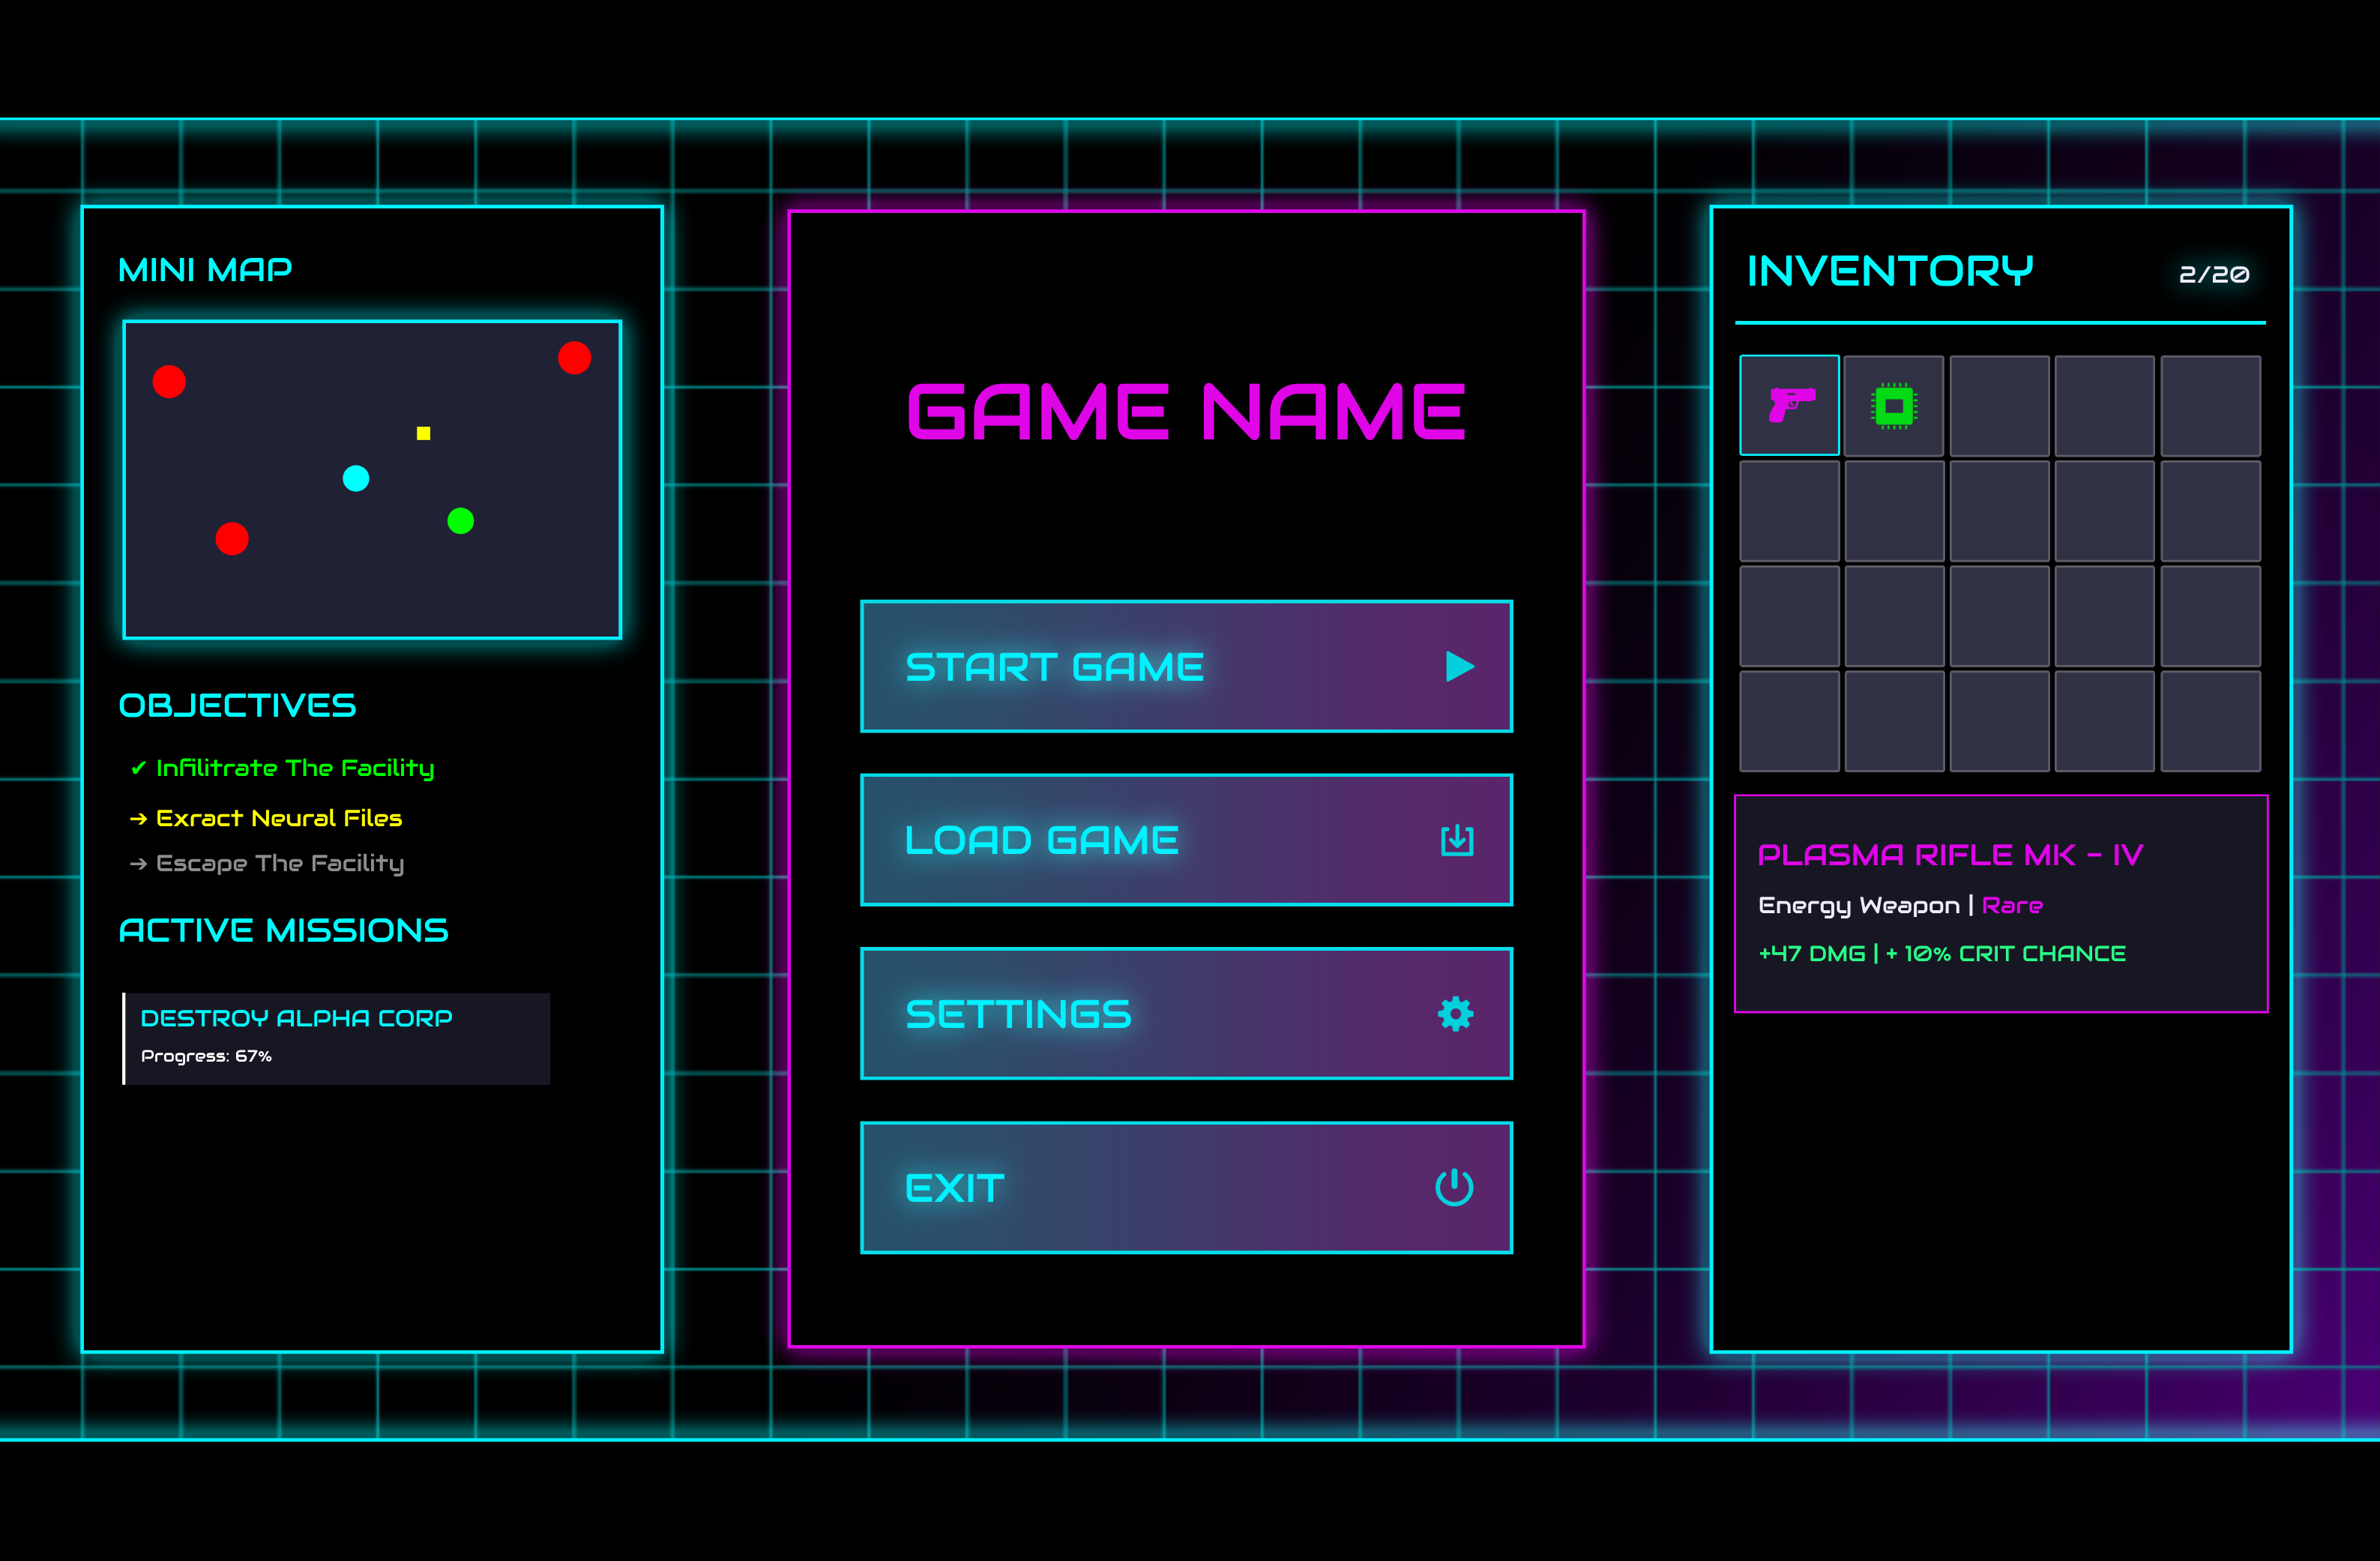Click the EXIT button
2380x1561 pixels.
tap(1186, 1187)
